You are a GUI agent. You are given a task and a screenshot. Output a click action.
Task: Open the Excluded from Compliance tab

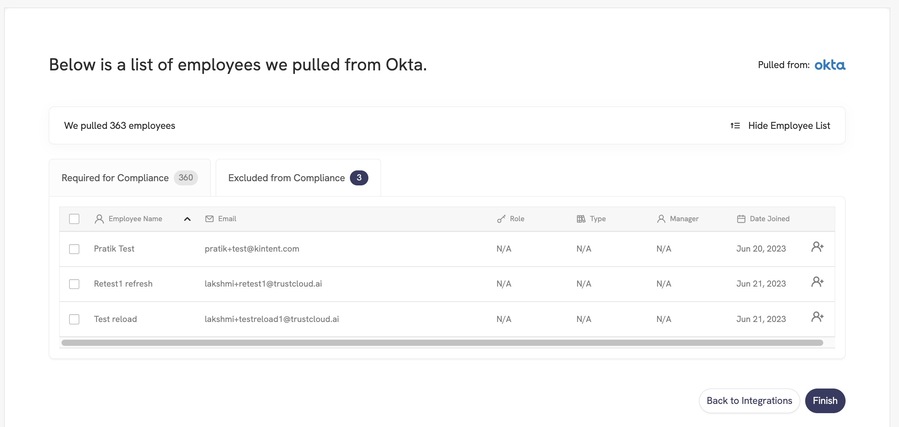pyautogui.click(x=298, y=178)
